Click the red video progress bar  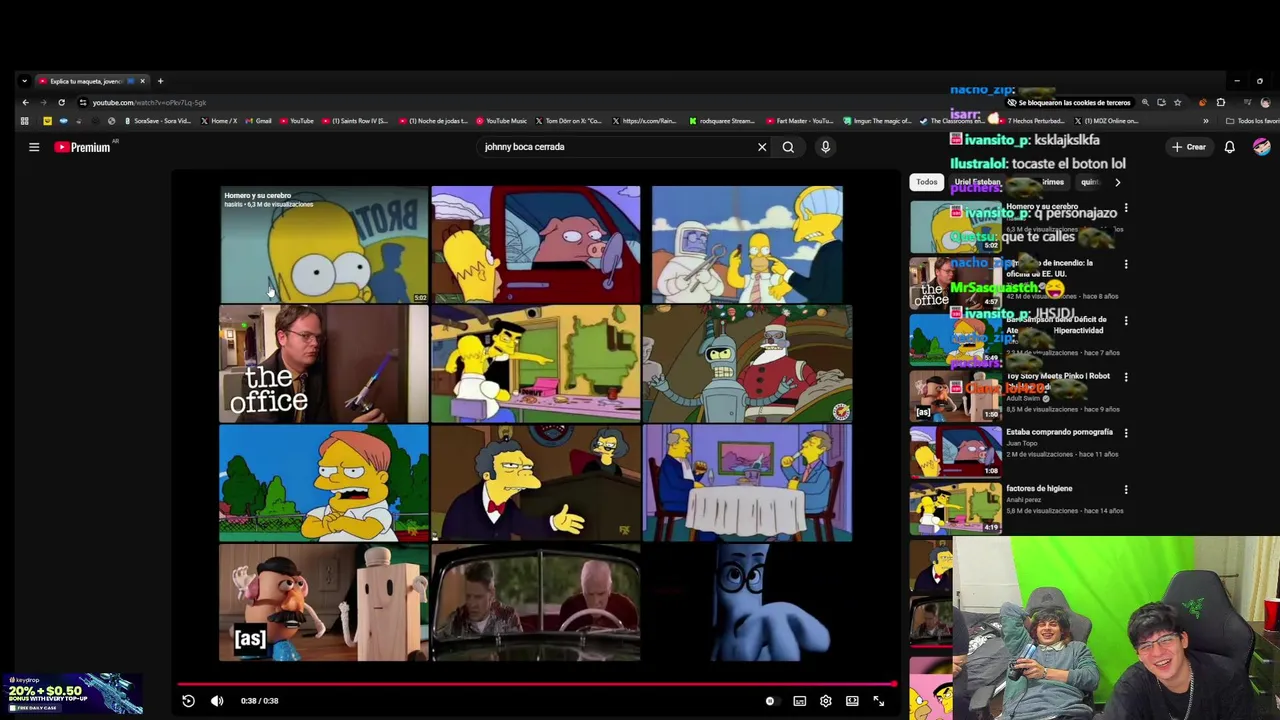pos(537,684)
